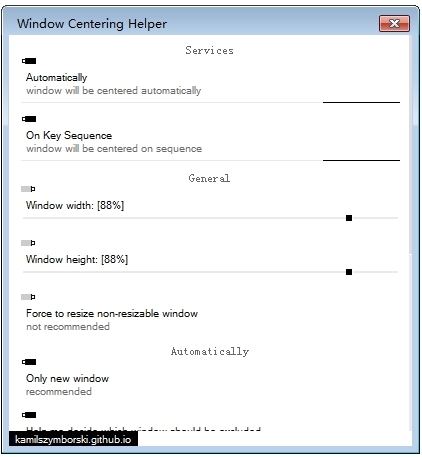Click the Automatically service label
This screenshot has height=457, width=422.
tap(57, 77)
